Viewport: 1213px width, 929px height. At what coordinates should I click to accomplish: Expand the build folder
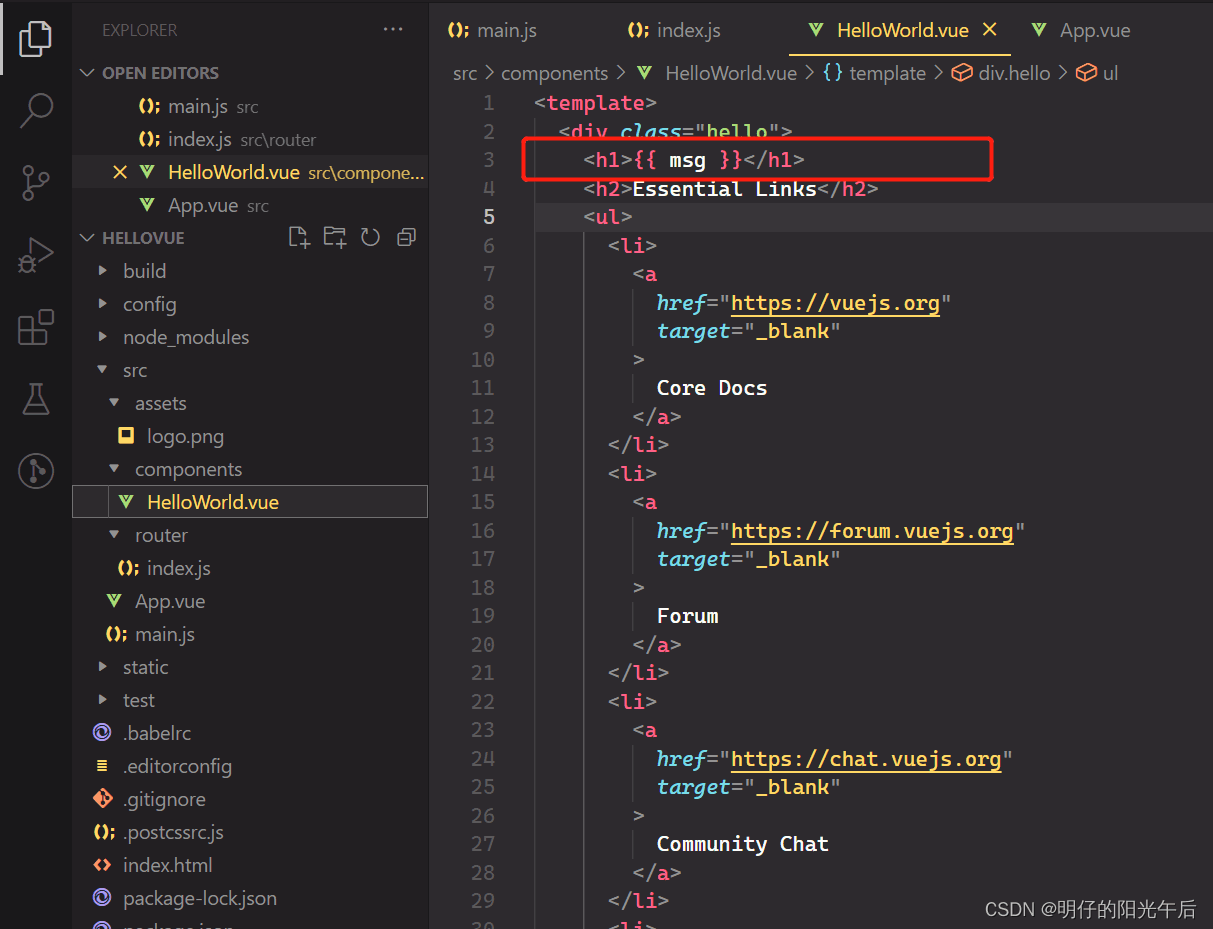(x=144, y=271)
